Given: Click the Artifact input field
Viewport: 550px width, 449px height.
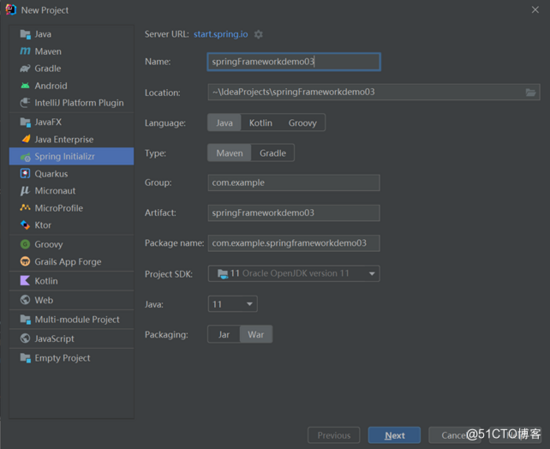Looking at the screenshot, I should [294, 213].
